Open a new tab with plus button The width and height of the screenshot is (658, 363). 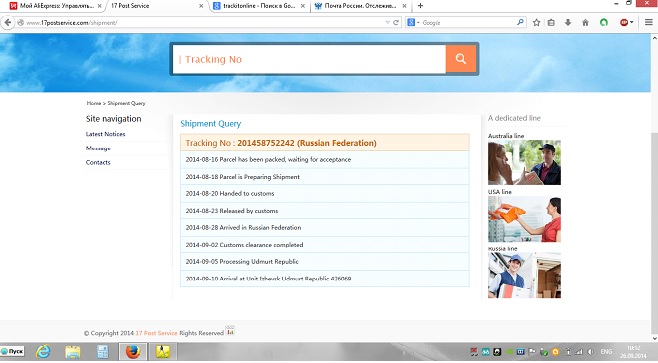420,6
